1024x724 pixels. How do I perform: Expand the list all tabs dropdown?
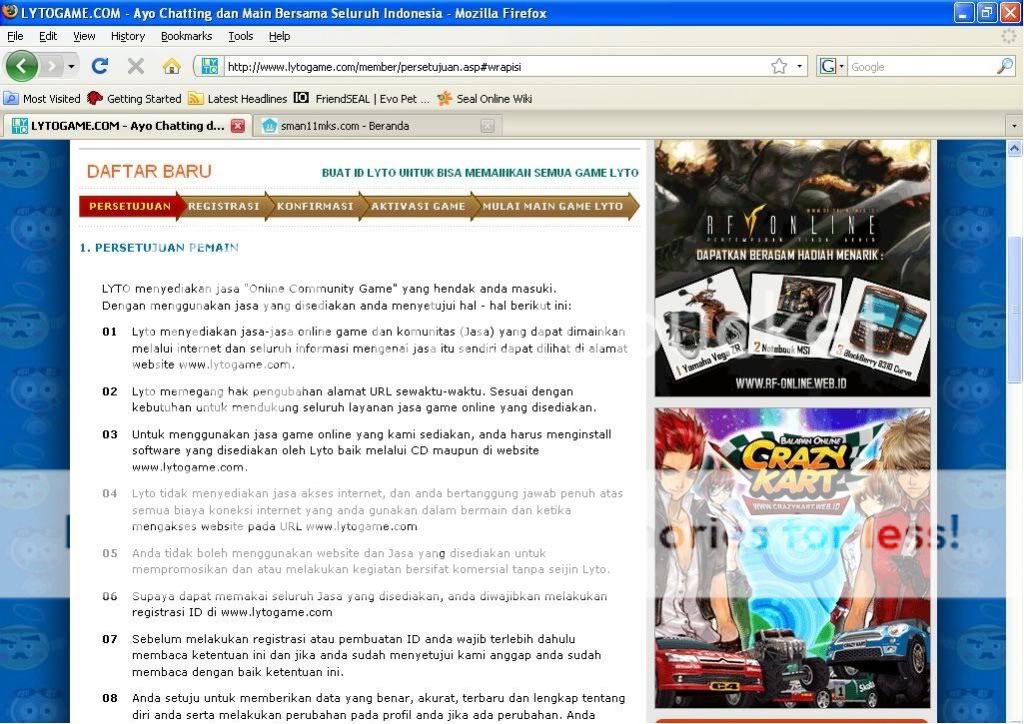click(x=1014, y=126)
